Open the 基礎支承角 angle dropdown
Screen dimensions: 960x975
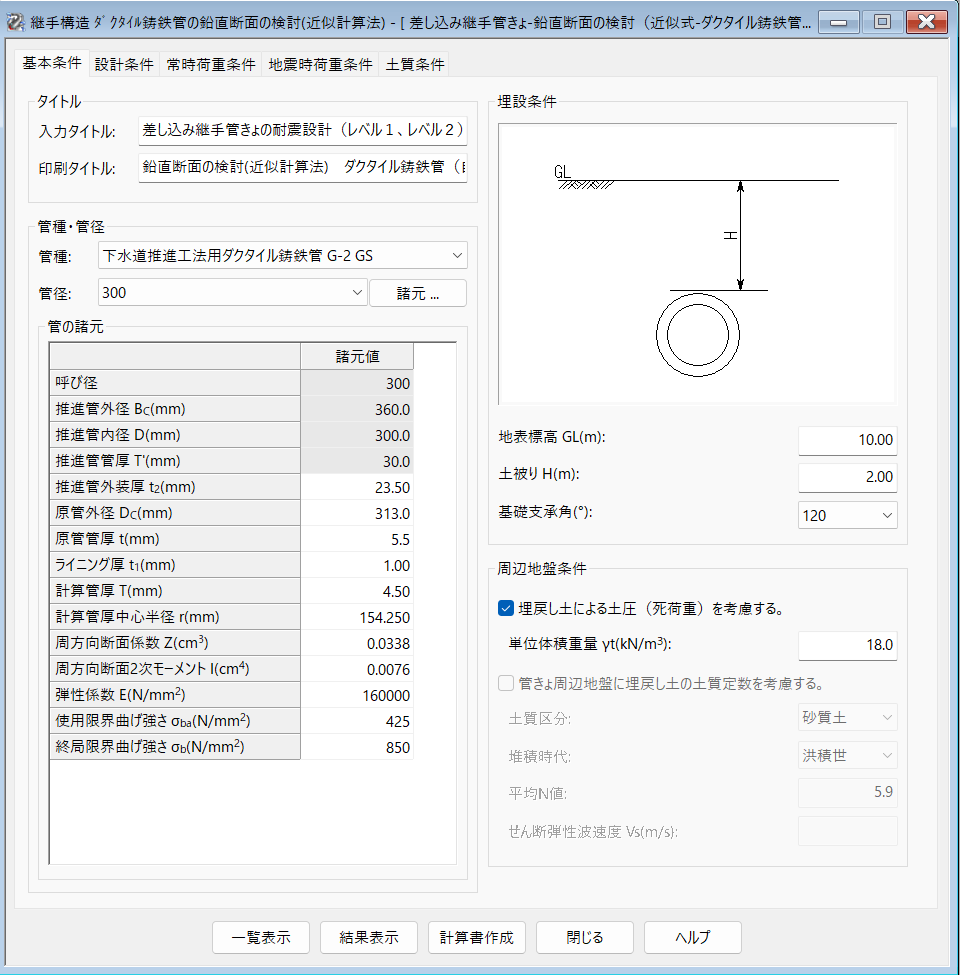click(847, 515)
